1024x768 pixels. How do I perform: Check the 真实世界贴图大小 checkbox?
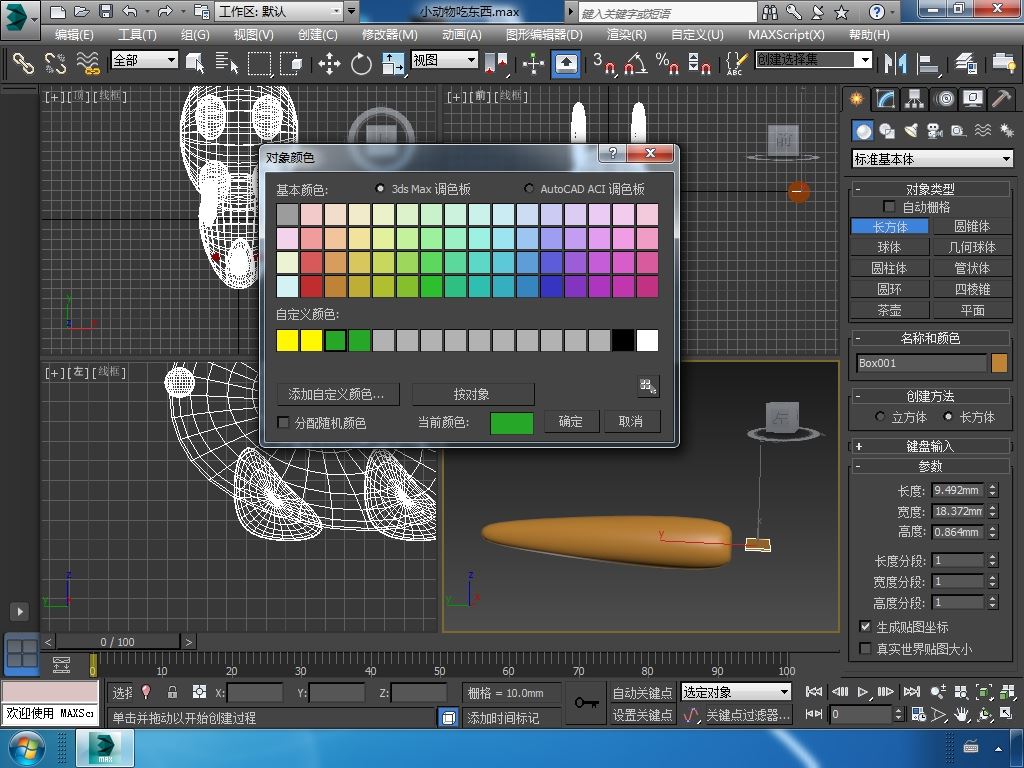pyautogui.click(x=865, y=648)
